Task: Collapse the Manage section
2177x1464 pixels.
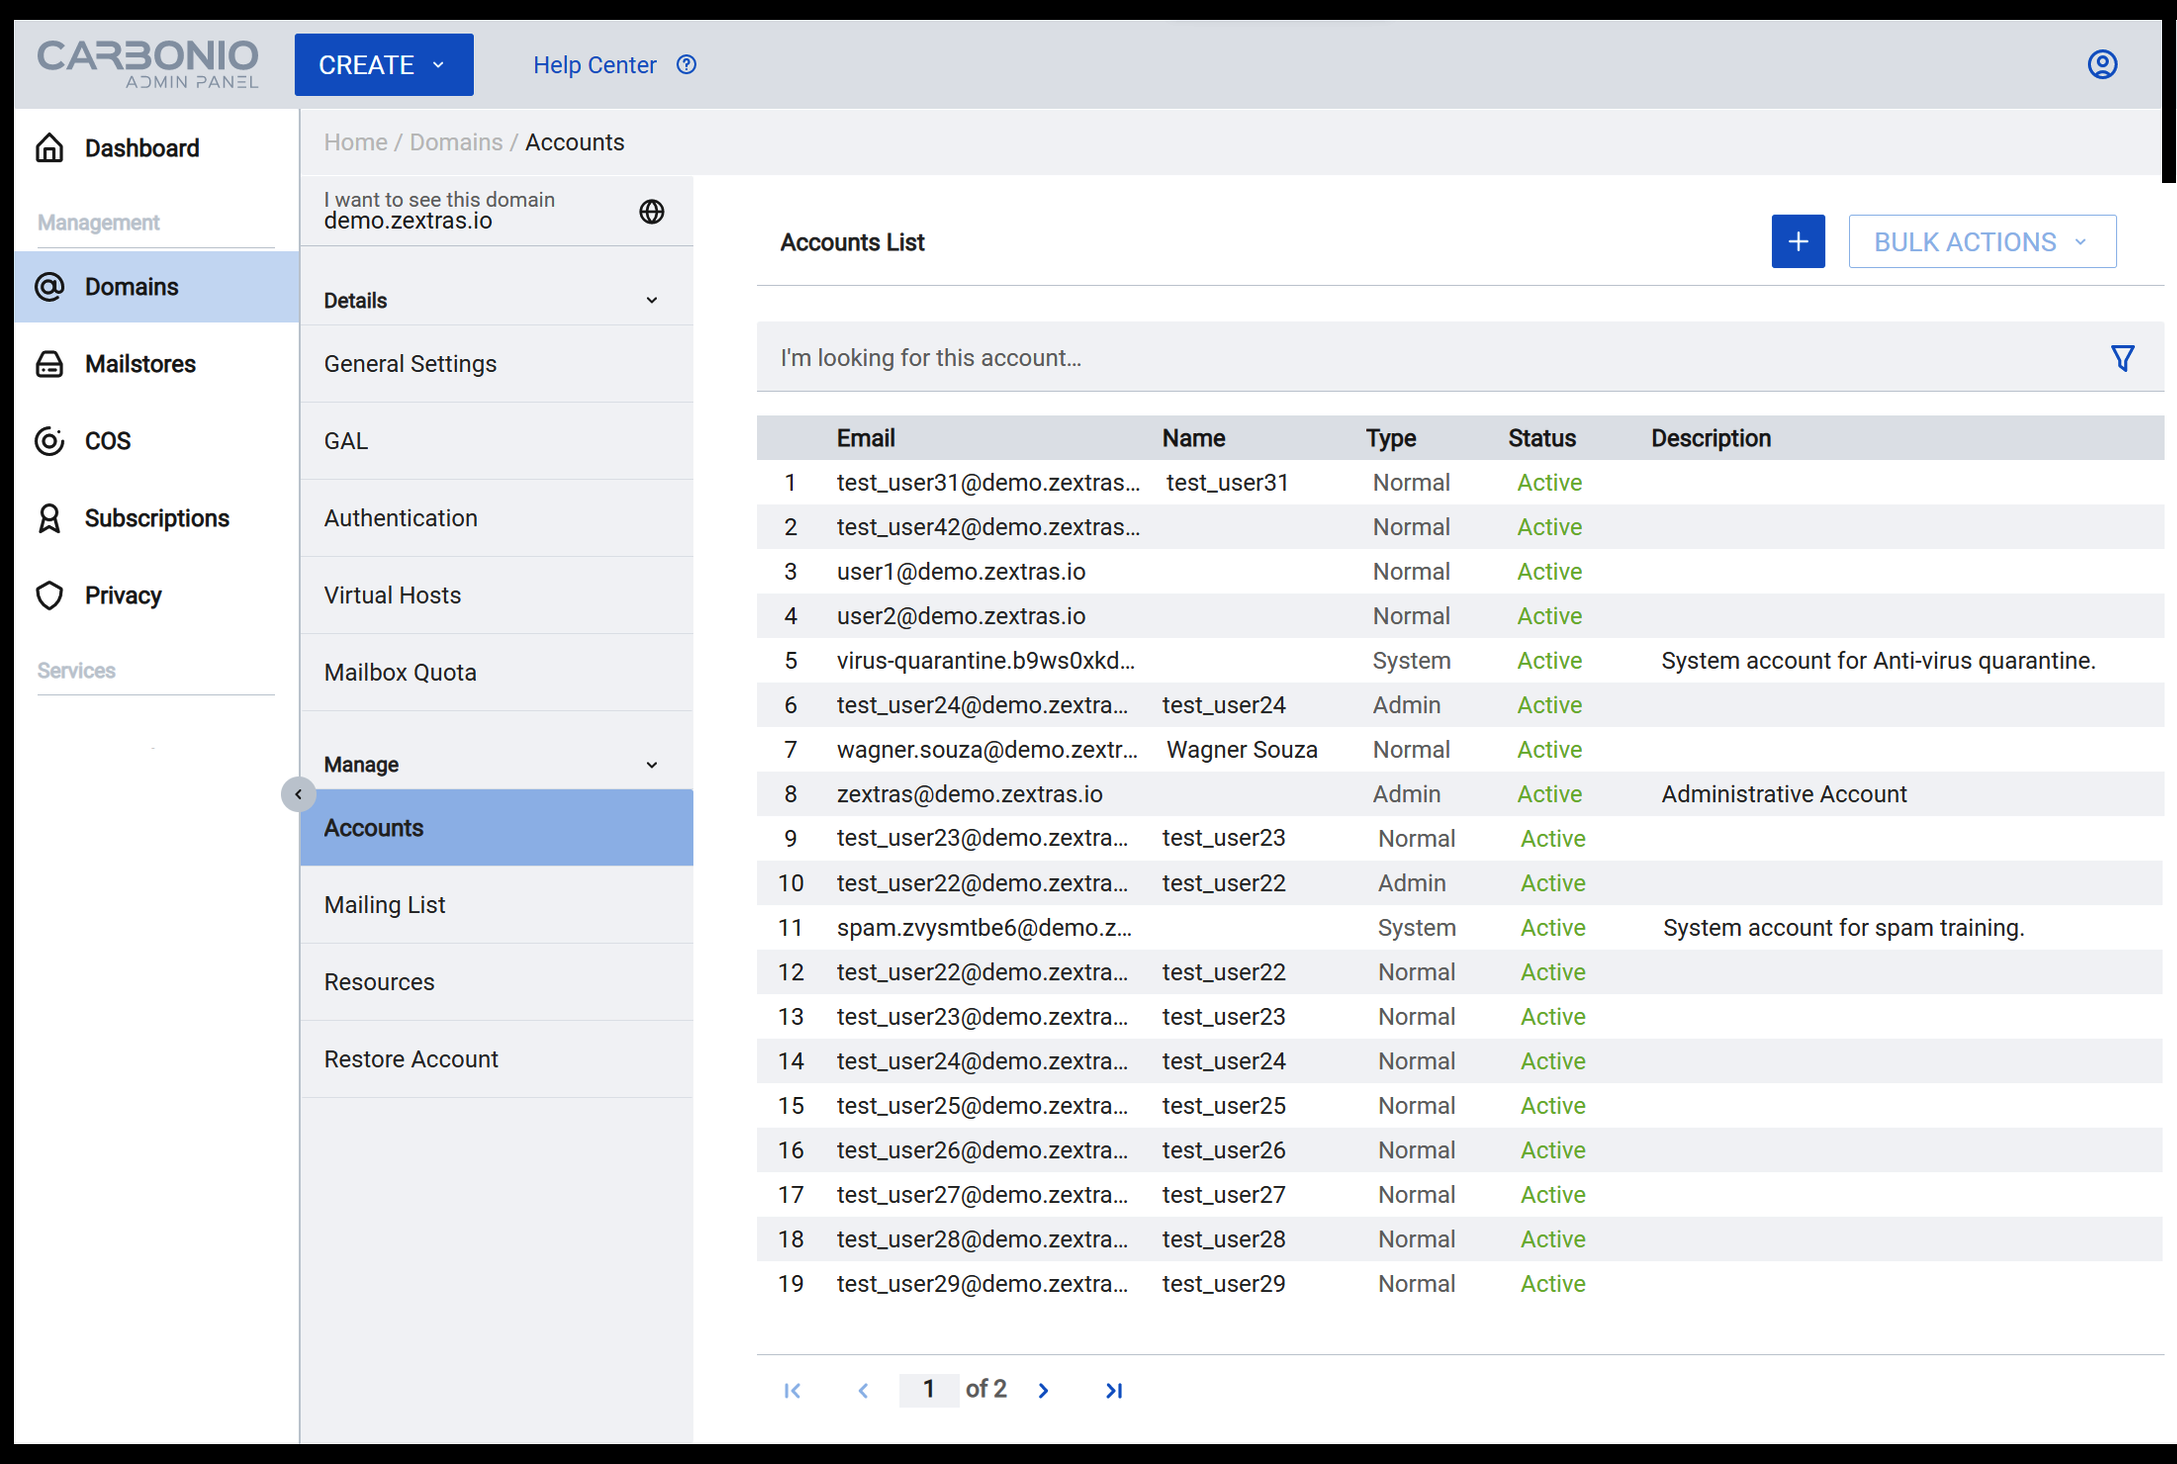Action: click(651, 765)
